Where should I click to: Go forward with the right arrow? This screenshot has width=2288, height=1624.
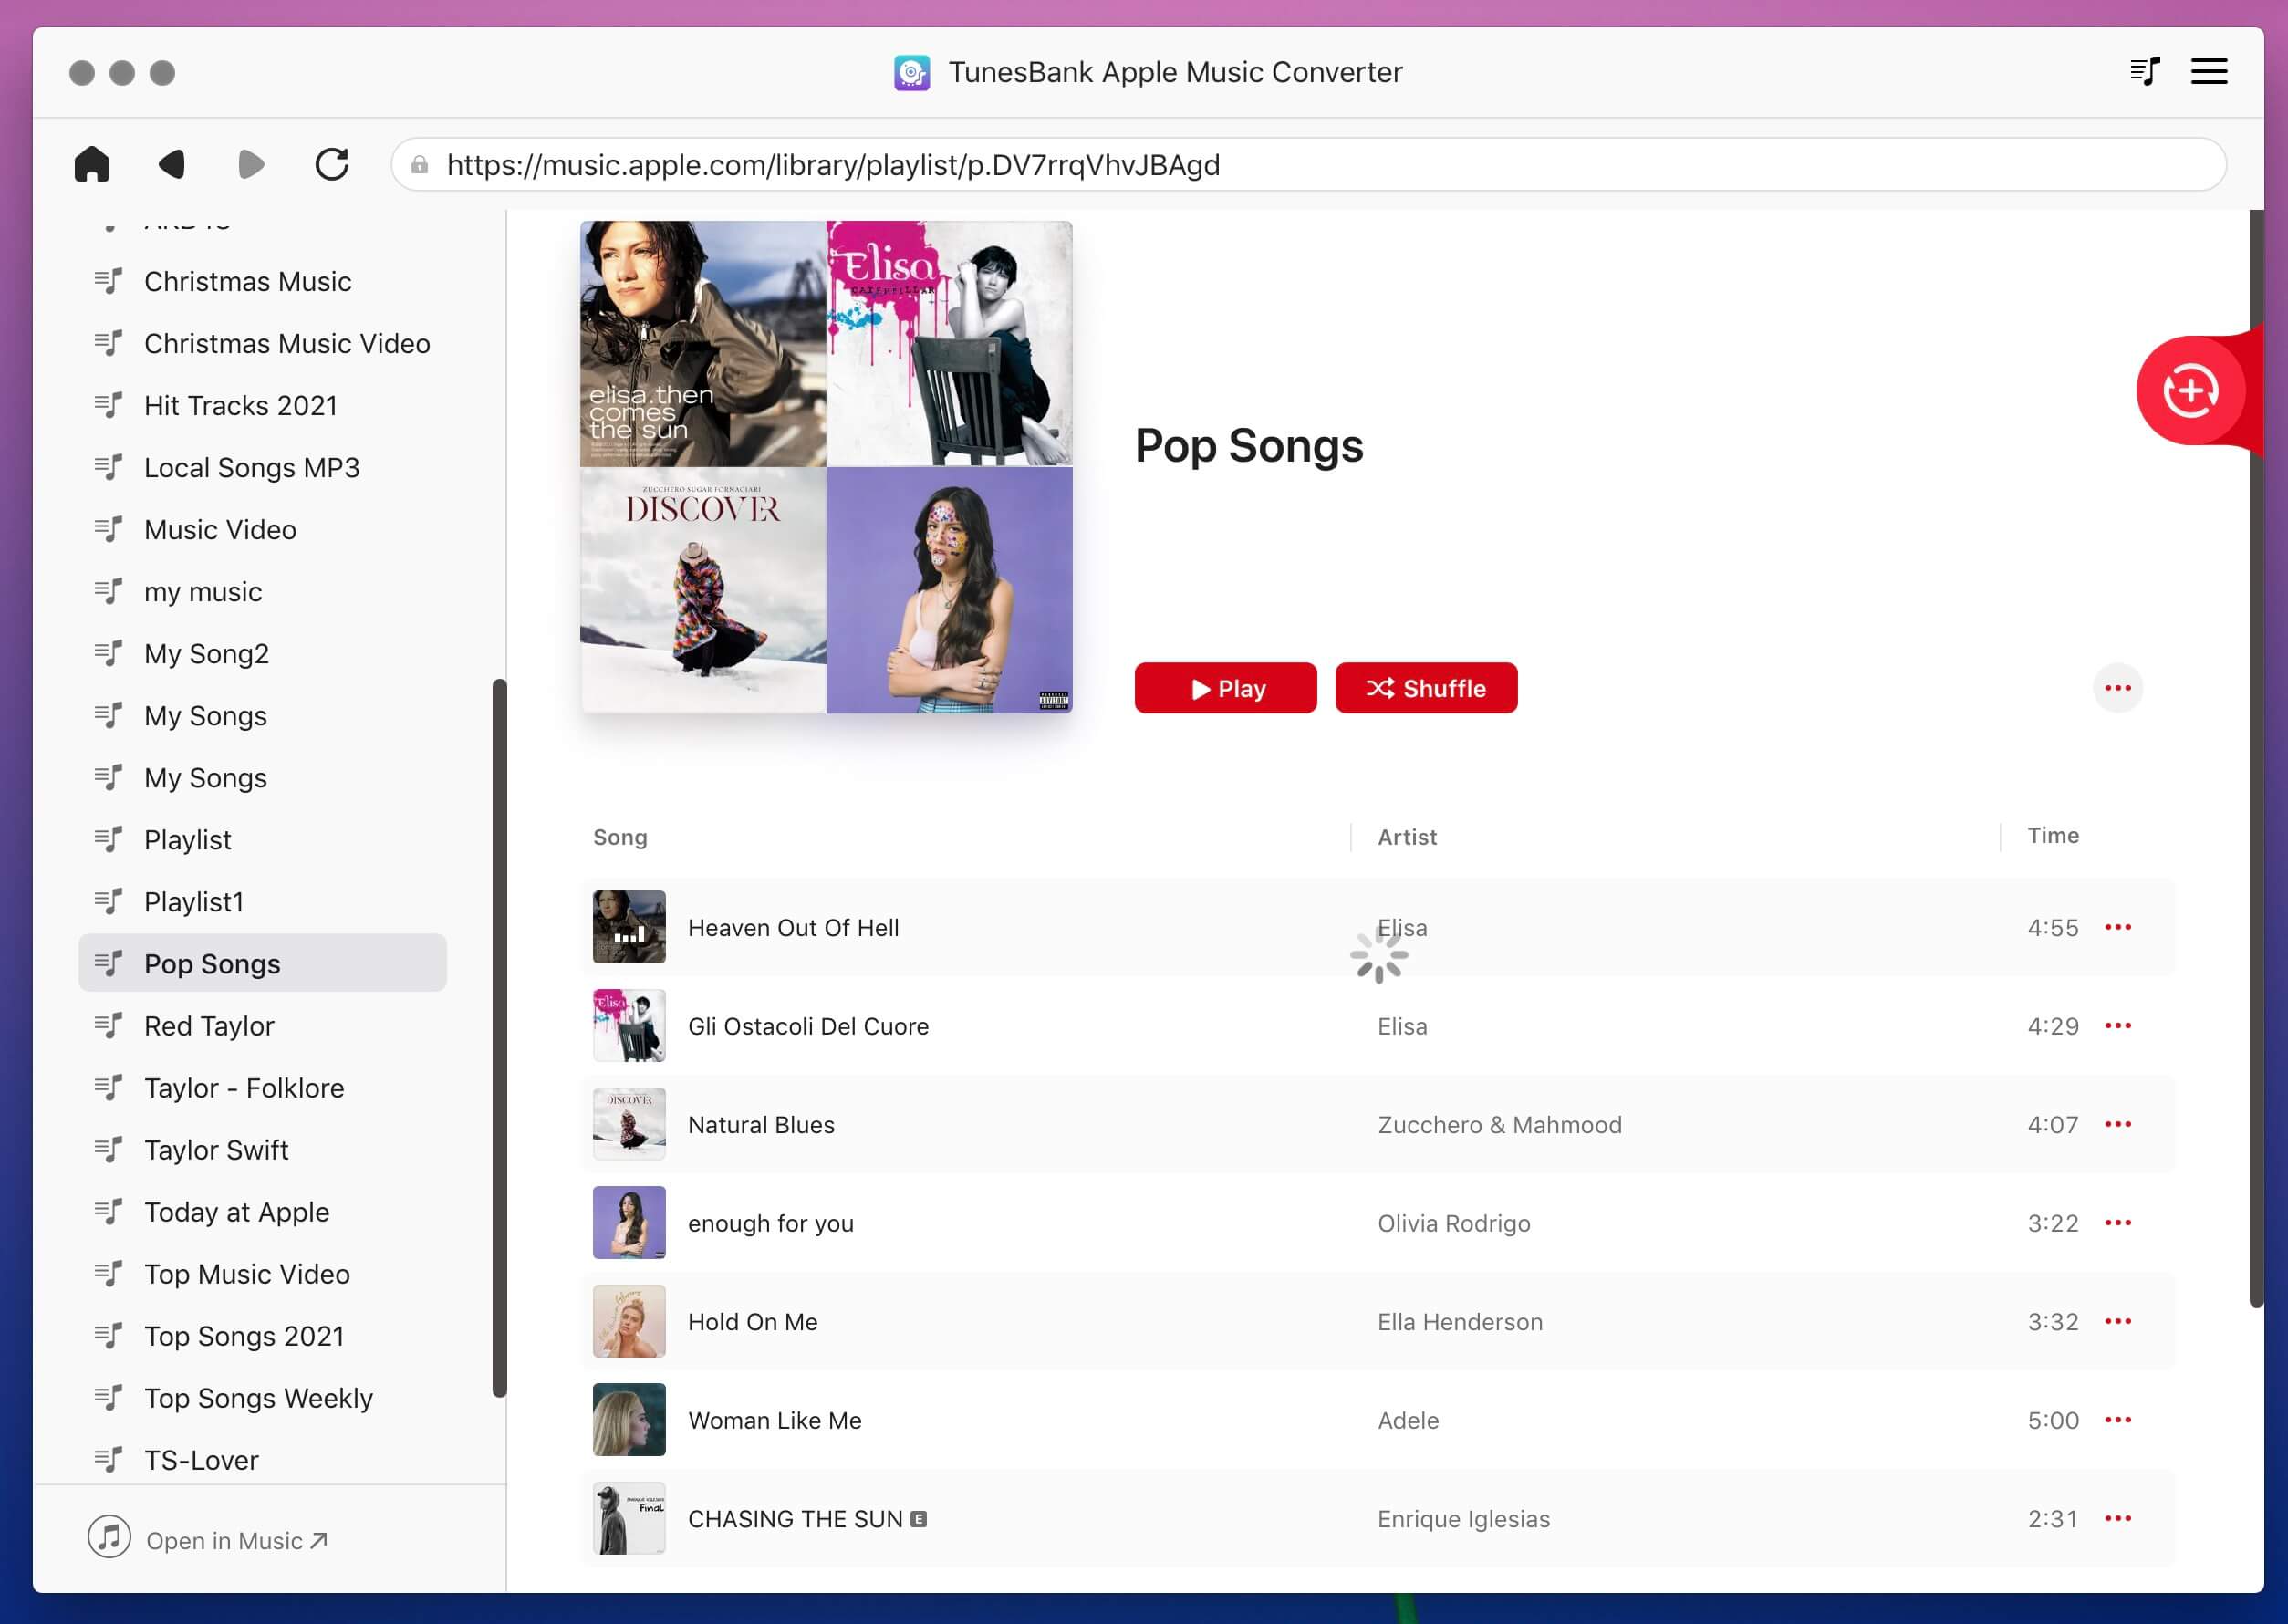pyautogui.click(x=251, y=164)
